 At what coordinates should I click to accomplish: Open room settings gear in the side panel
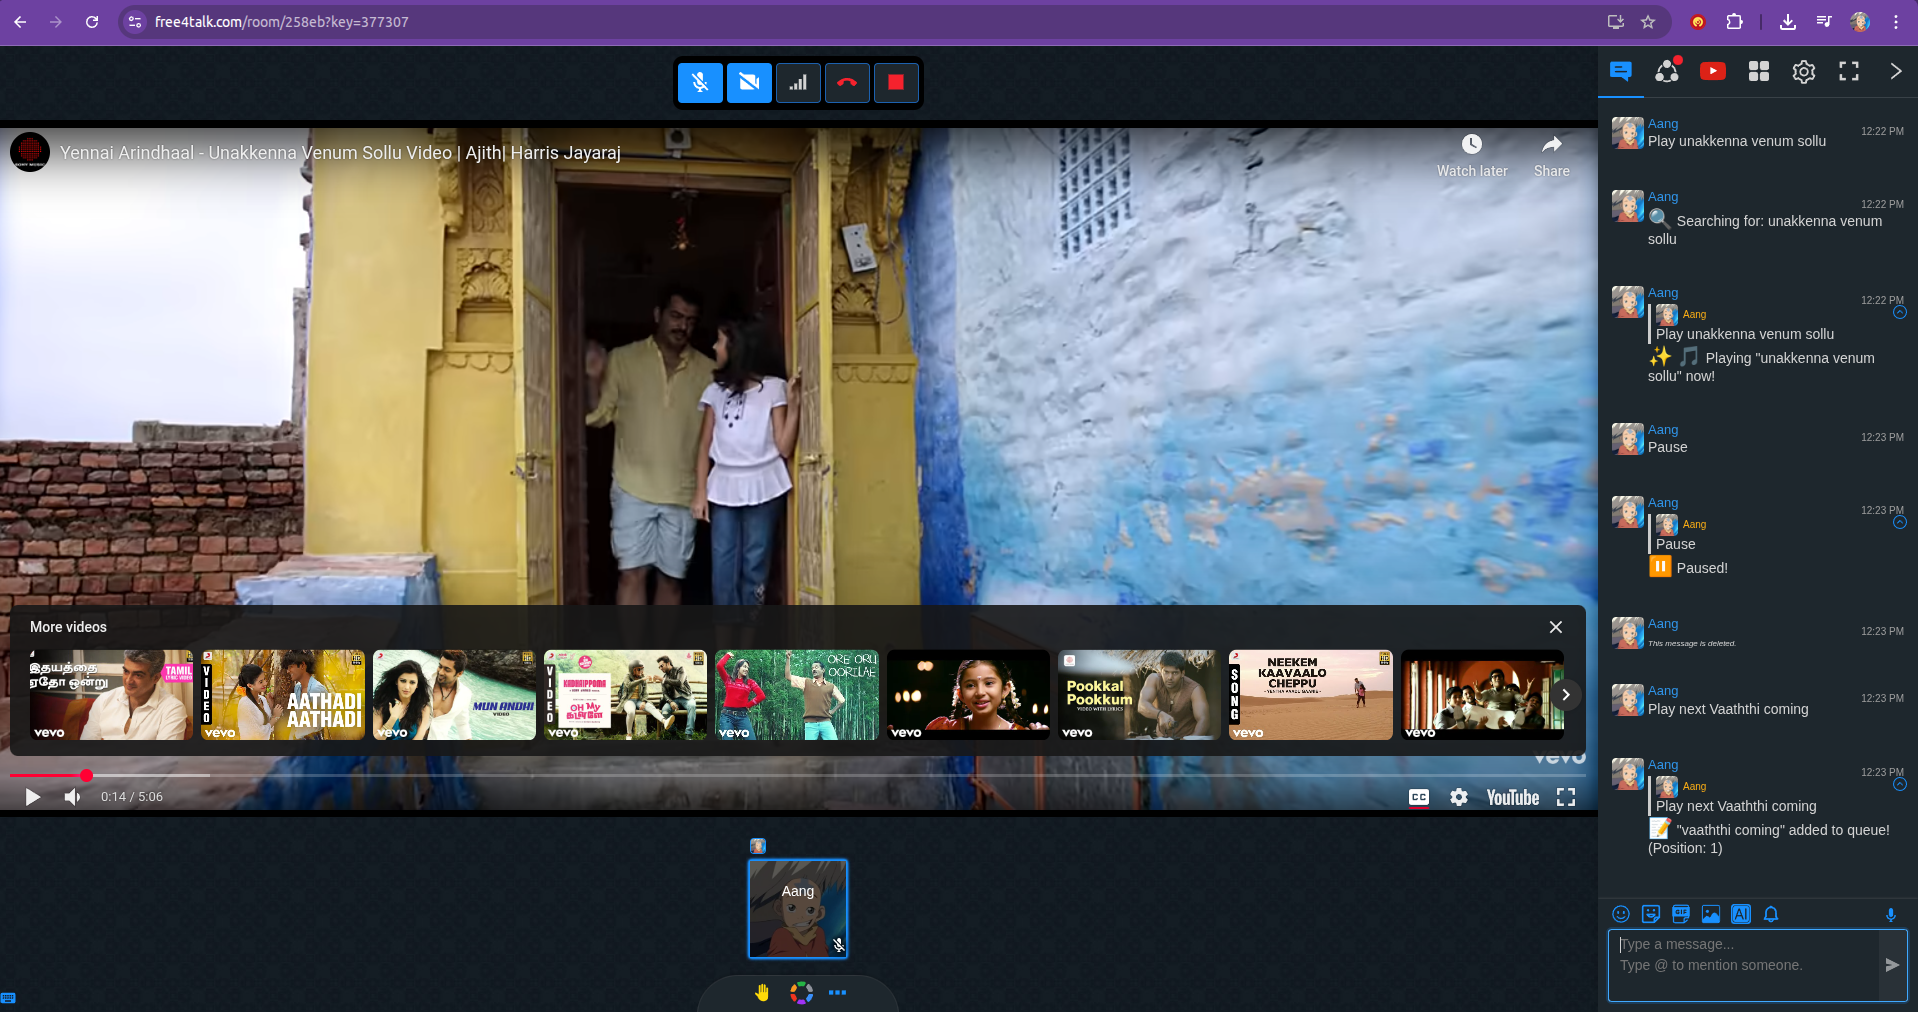pyautogui.click(x=1804, y=71)
